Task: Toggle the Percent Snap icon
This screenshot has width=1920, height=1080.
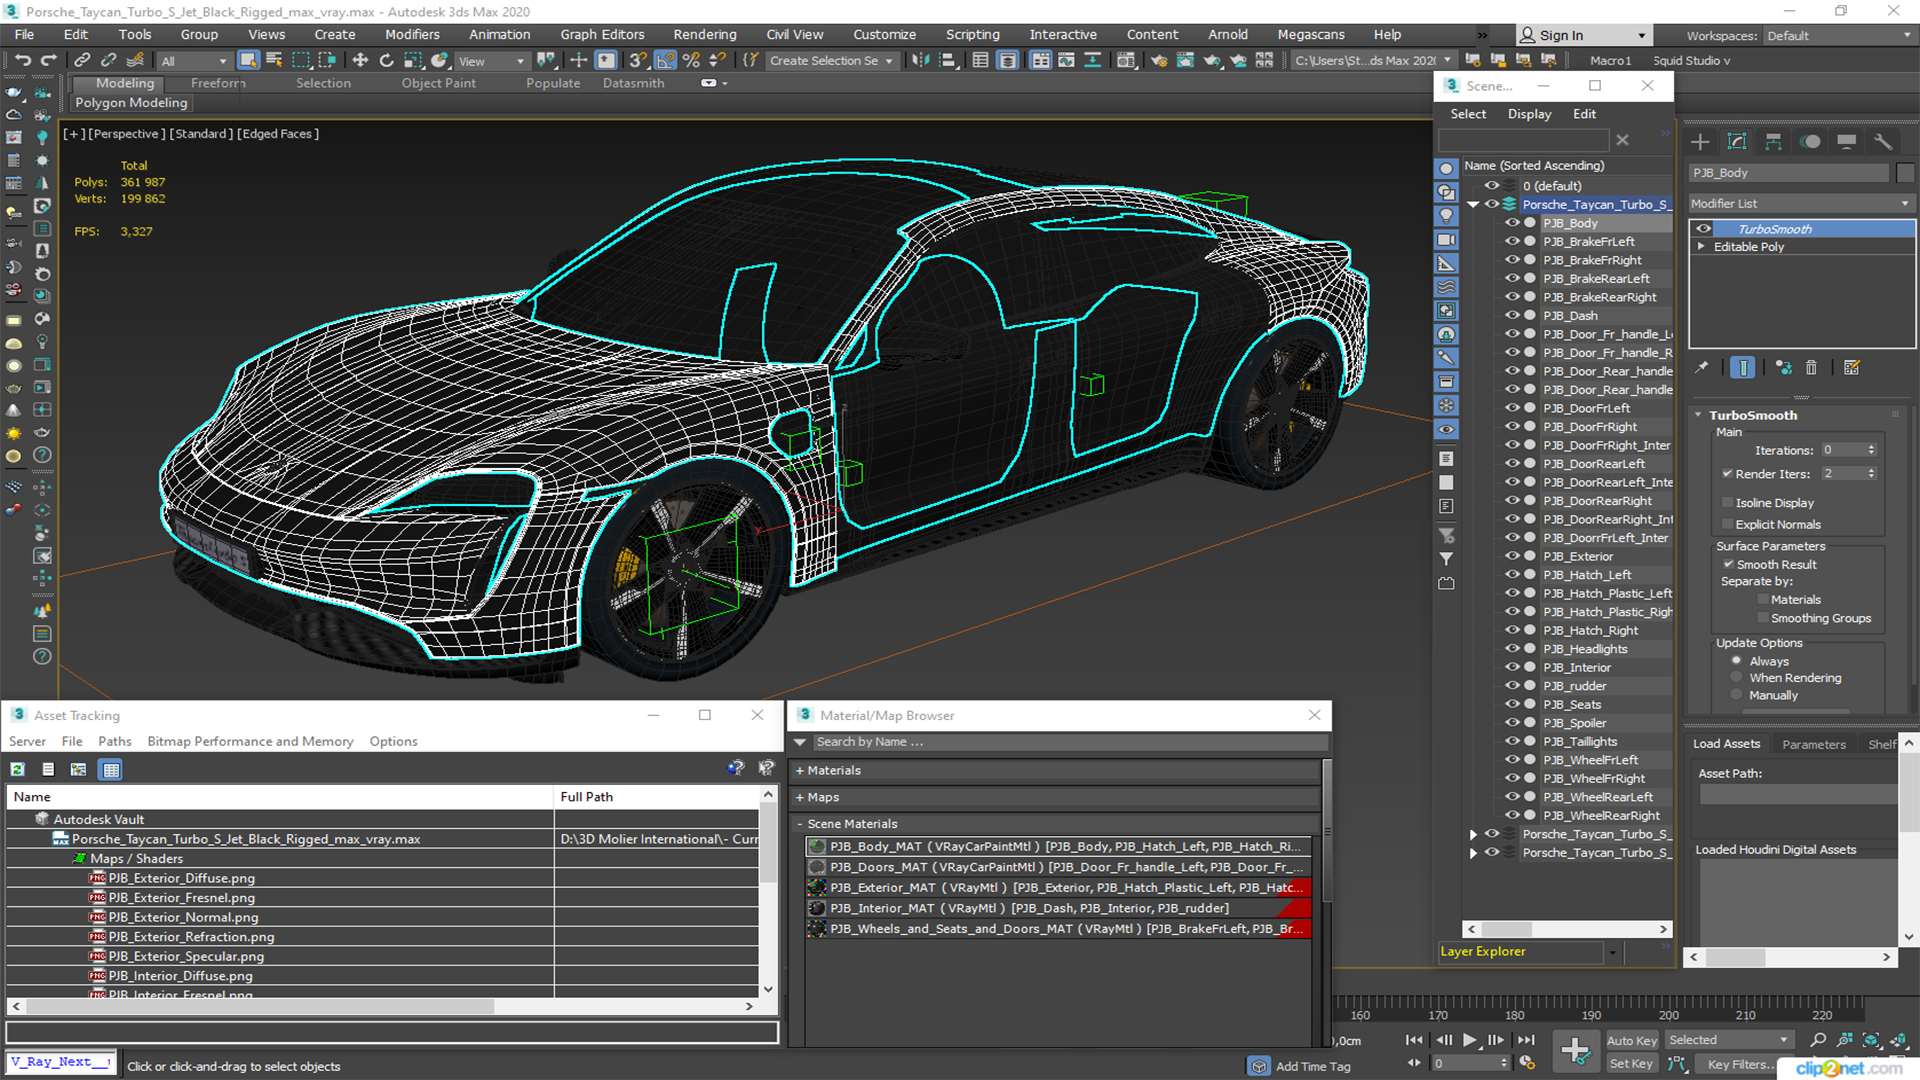Action: click(x=691, y=60)
